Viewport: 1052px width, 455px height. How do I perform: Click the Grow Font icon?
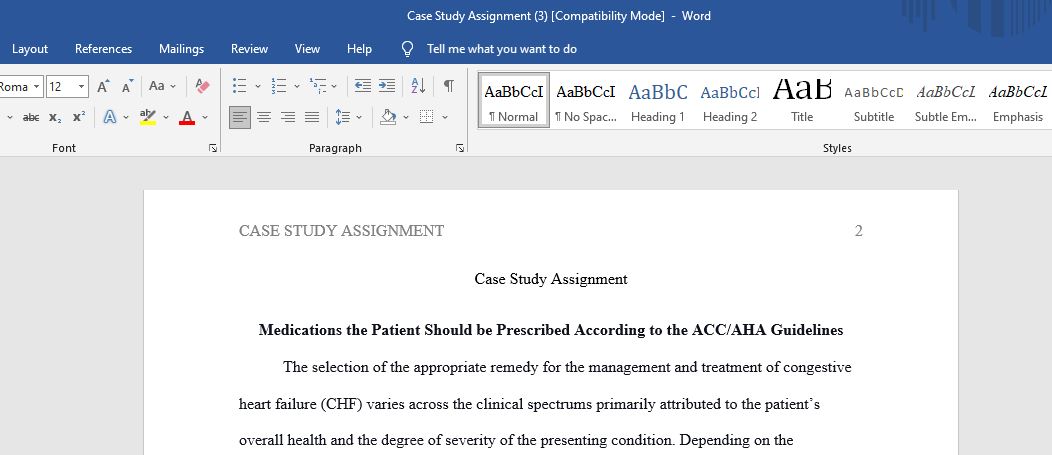pos(103,86)
